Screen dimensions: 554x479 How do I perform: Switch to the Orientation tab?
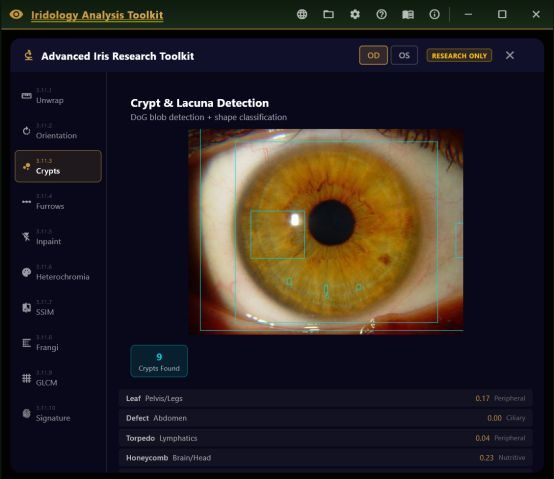click(x=58, y=131)
